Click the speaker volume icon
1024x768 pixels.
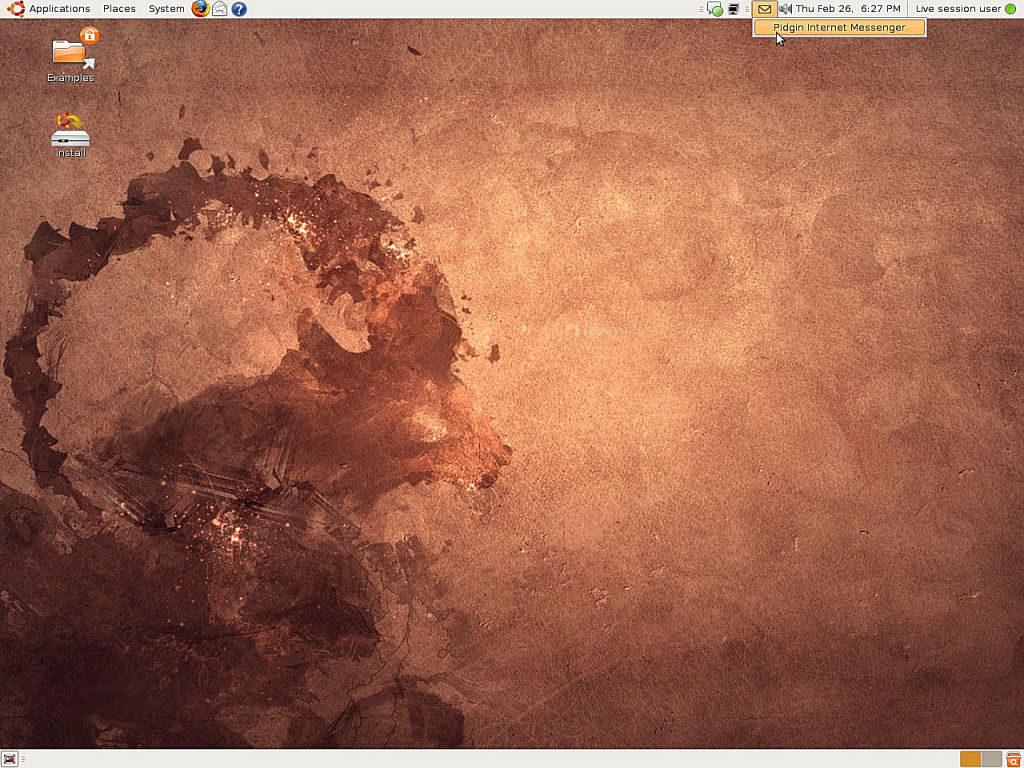pyautogui.click(x=785, y=9)
